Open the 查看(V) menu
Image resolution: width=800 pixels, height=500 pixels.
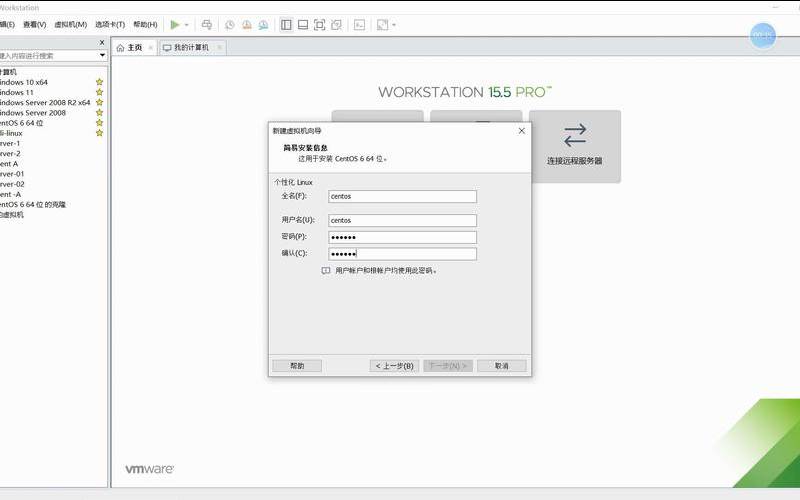coord(35,24)
